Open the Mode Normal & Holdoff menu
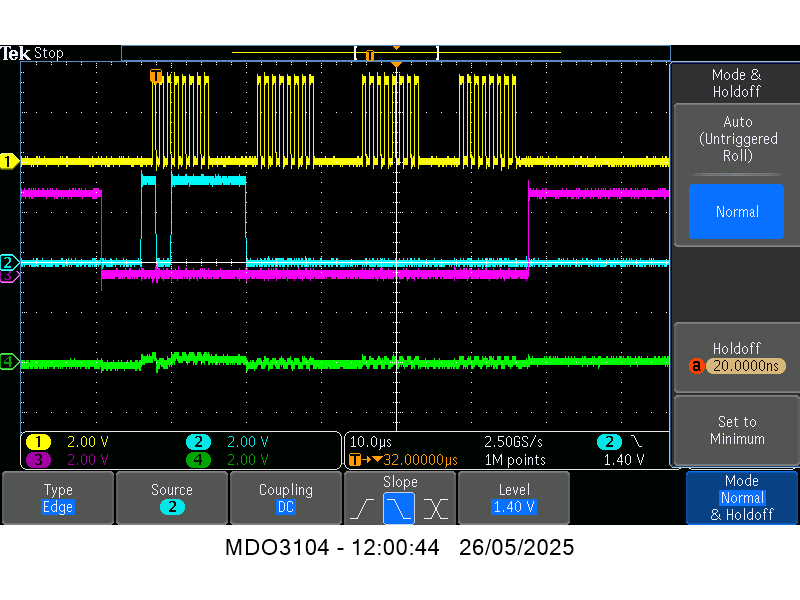 coord(742,498)
